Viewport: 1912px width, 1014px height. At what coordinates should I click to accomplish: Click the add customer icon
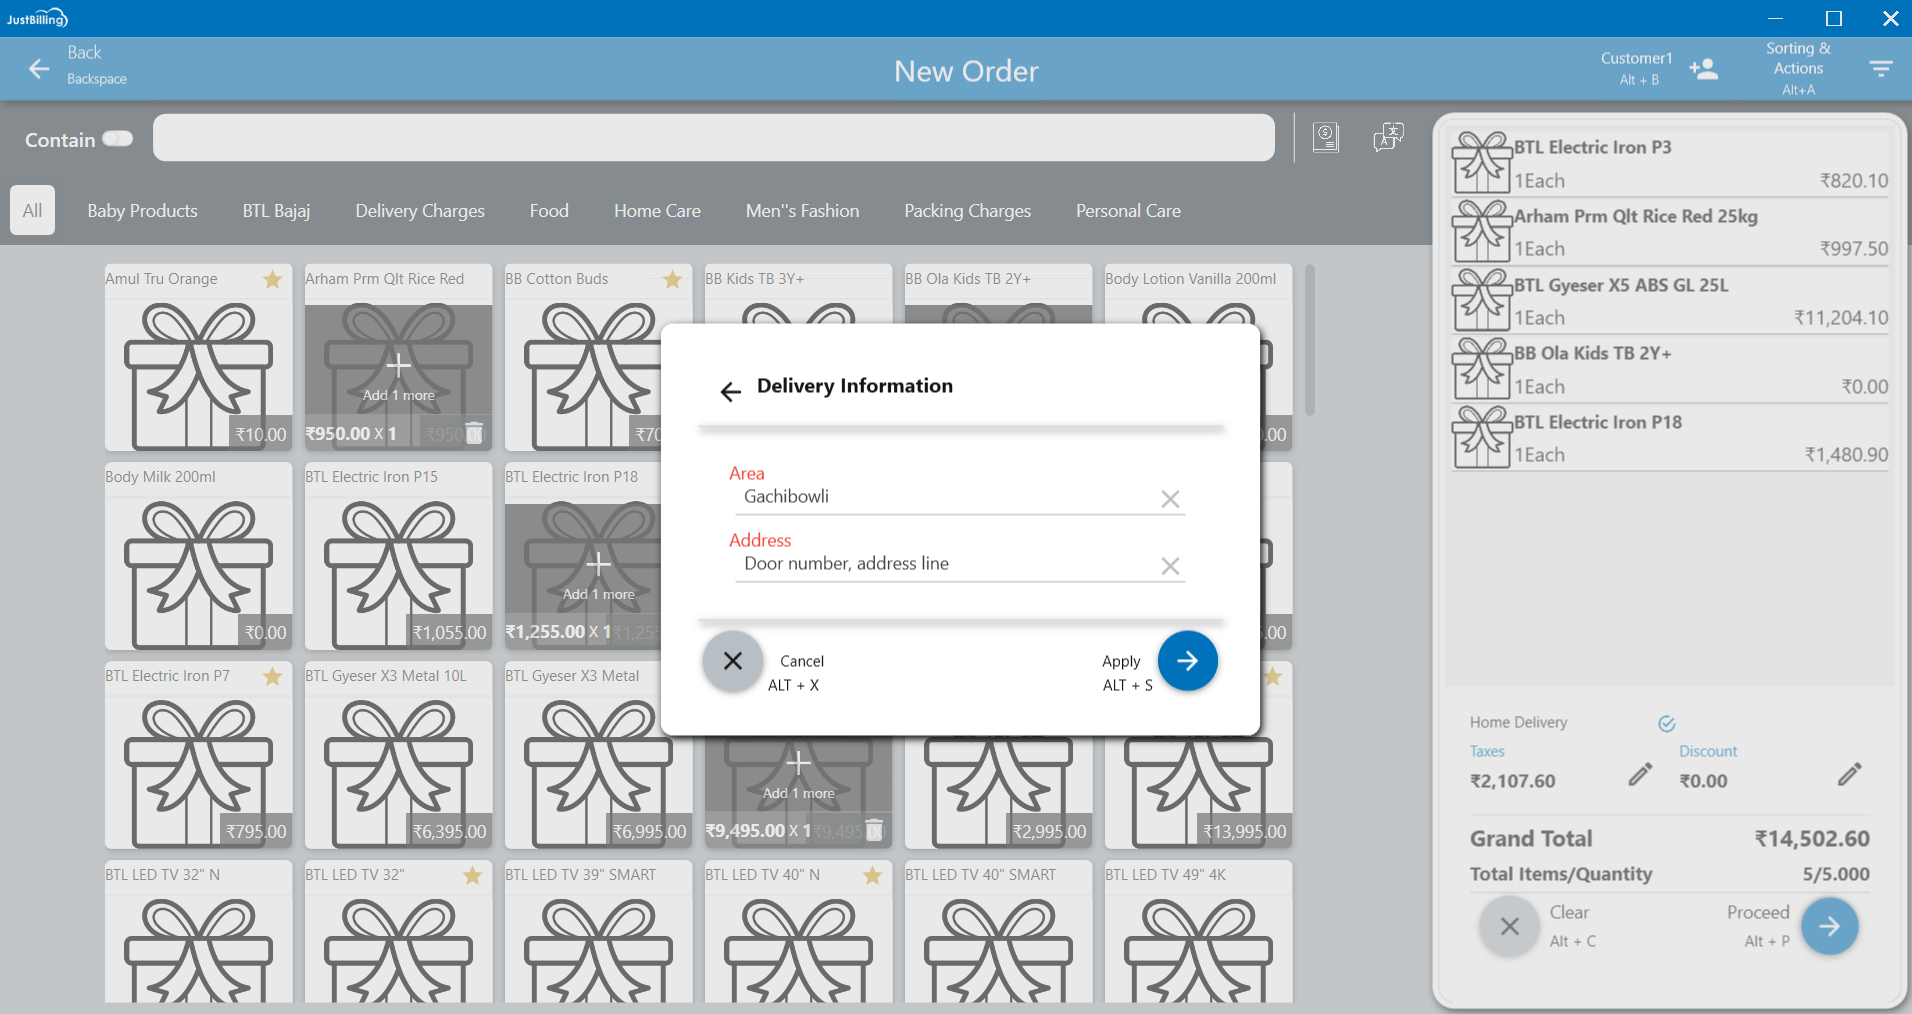click(x=1703, y=69)
